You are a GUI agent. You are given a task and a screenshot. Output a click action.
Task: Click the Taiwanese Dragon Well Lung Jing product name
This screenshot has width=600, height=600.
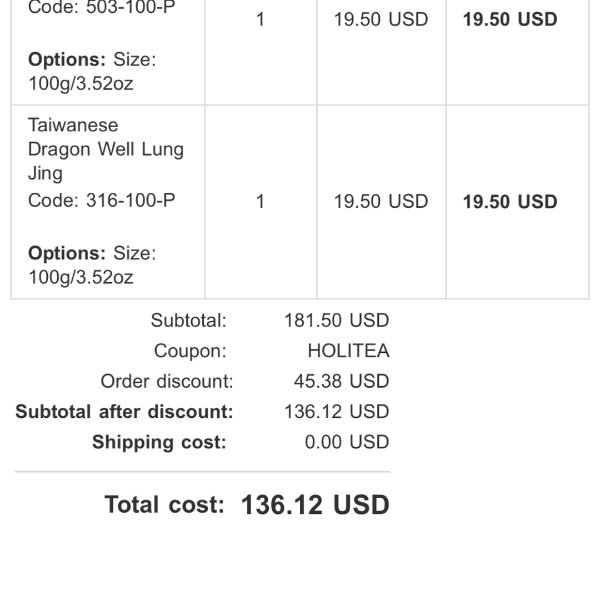pyautogui.click(x=106, y=149)
